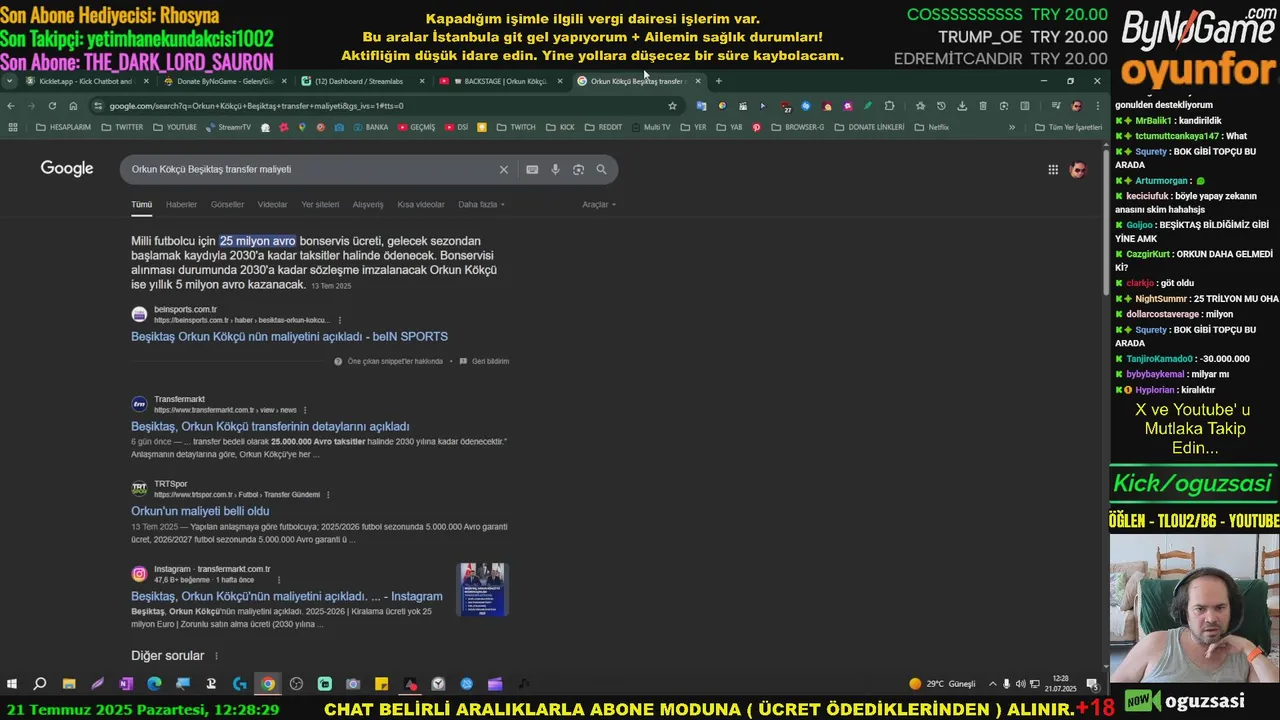Open Transfermarkt transferinin detaylarını açıkladı link
This screenshot has width=1280, height=720.
(270, 426)
